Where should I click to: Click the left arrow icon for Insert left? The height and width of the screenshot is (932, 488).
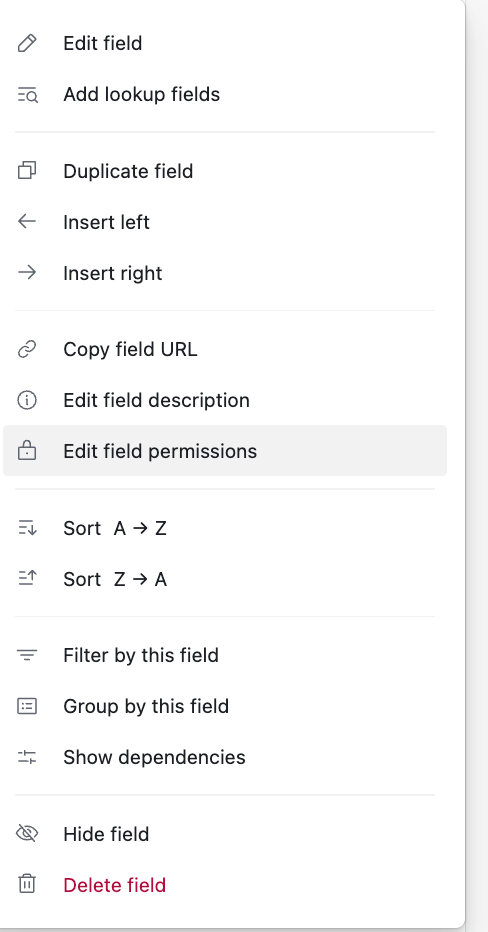27,222
